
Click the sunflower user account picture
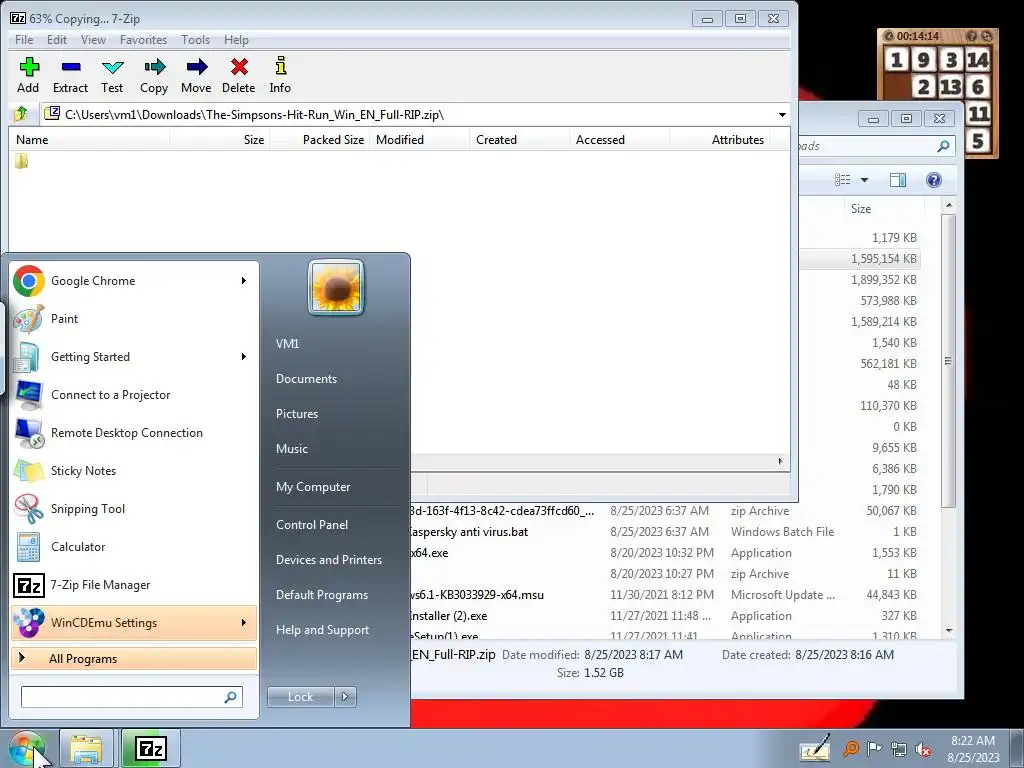coord(336,287)
